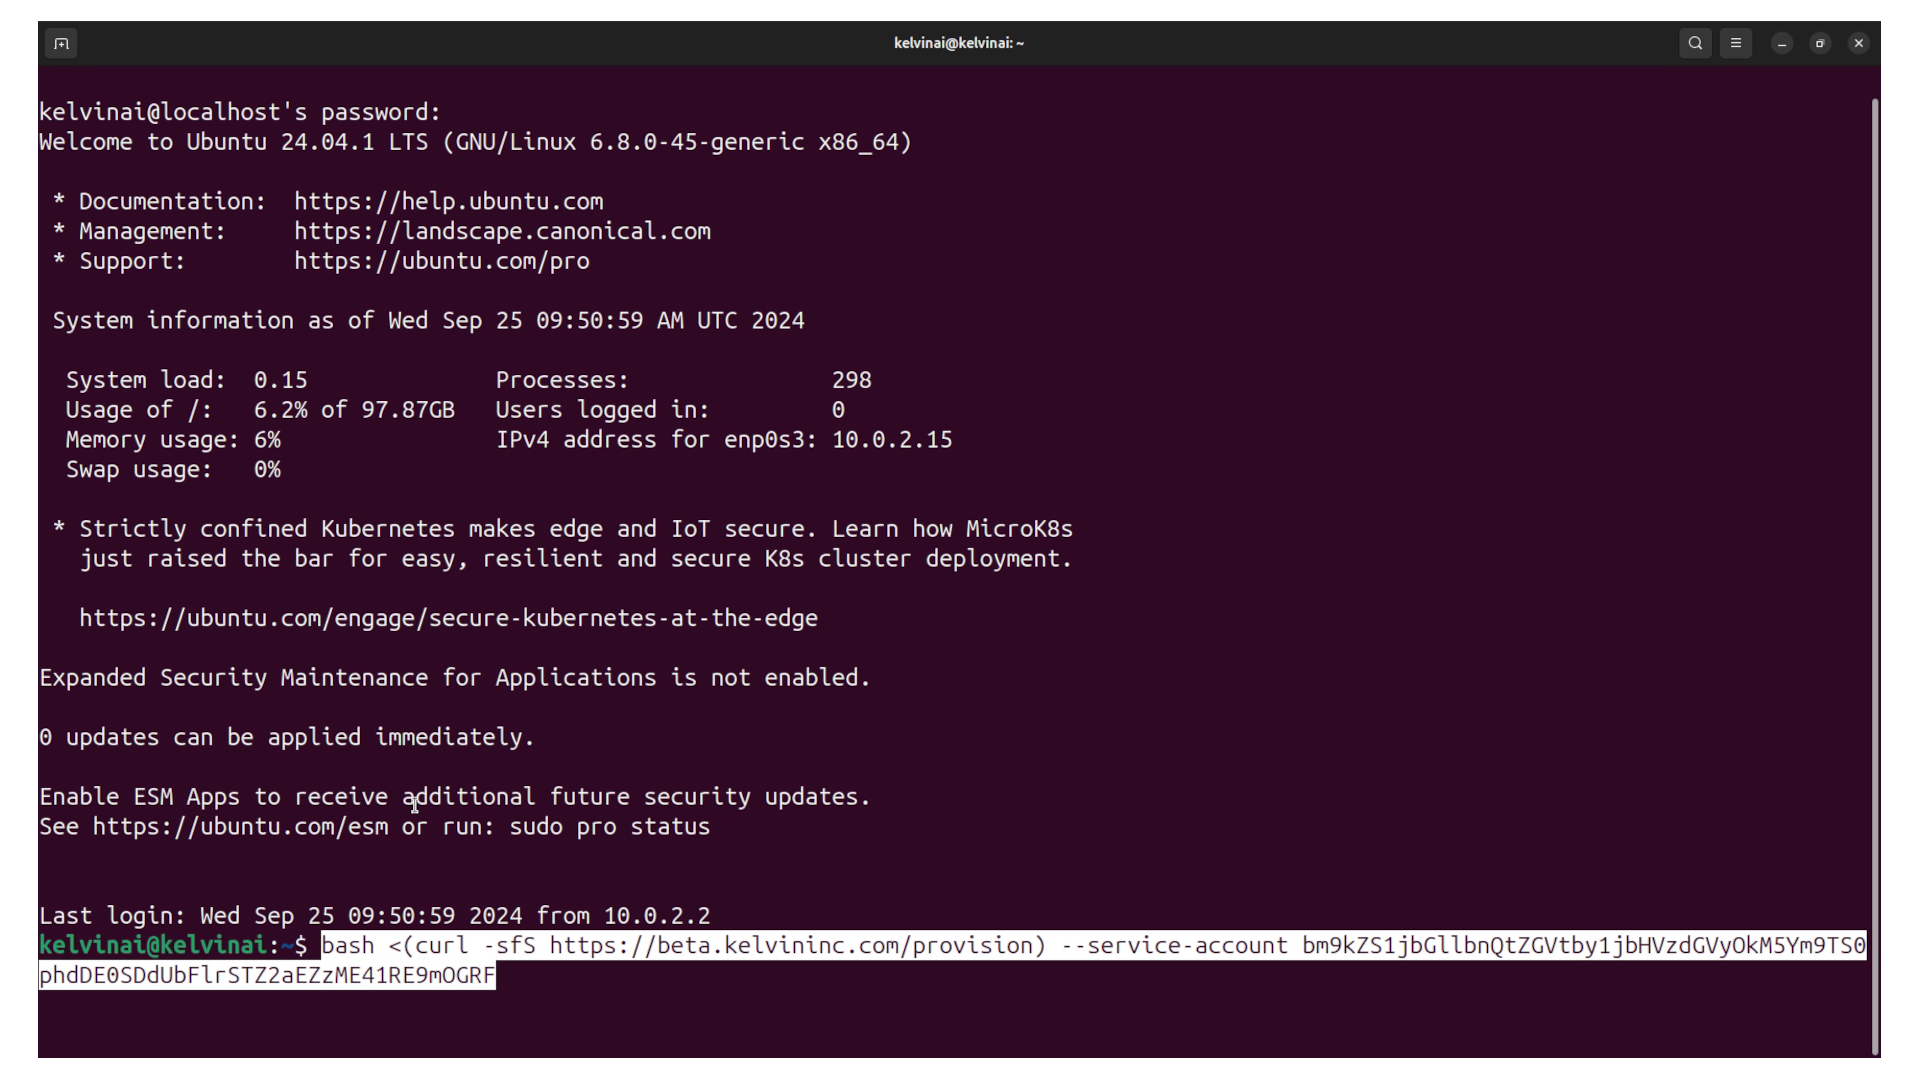The width and height of the screenshot is (1920, 1080).
Task: Click the terminal search magnifier icon
Action: 1695,43
